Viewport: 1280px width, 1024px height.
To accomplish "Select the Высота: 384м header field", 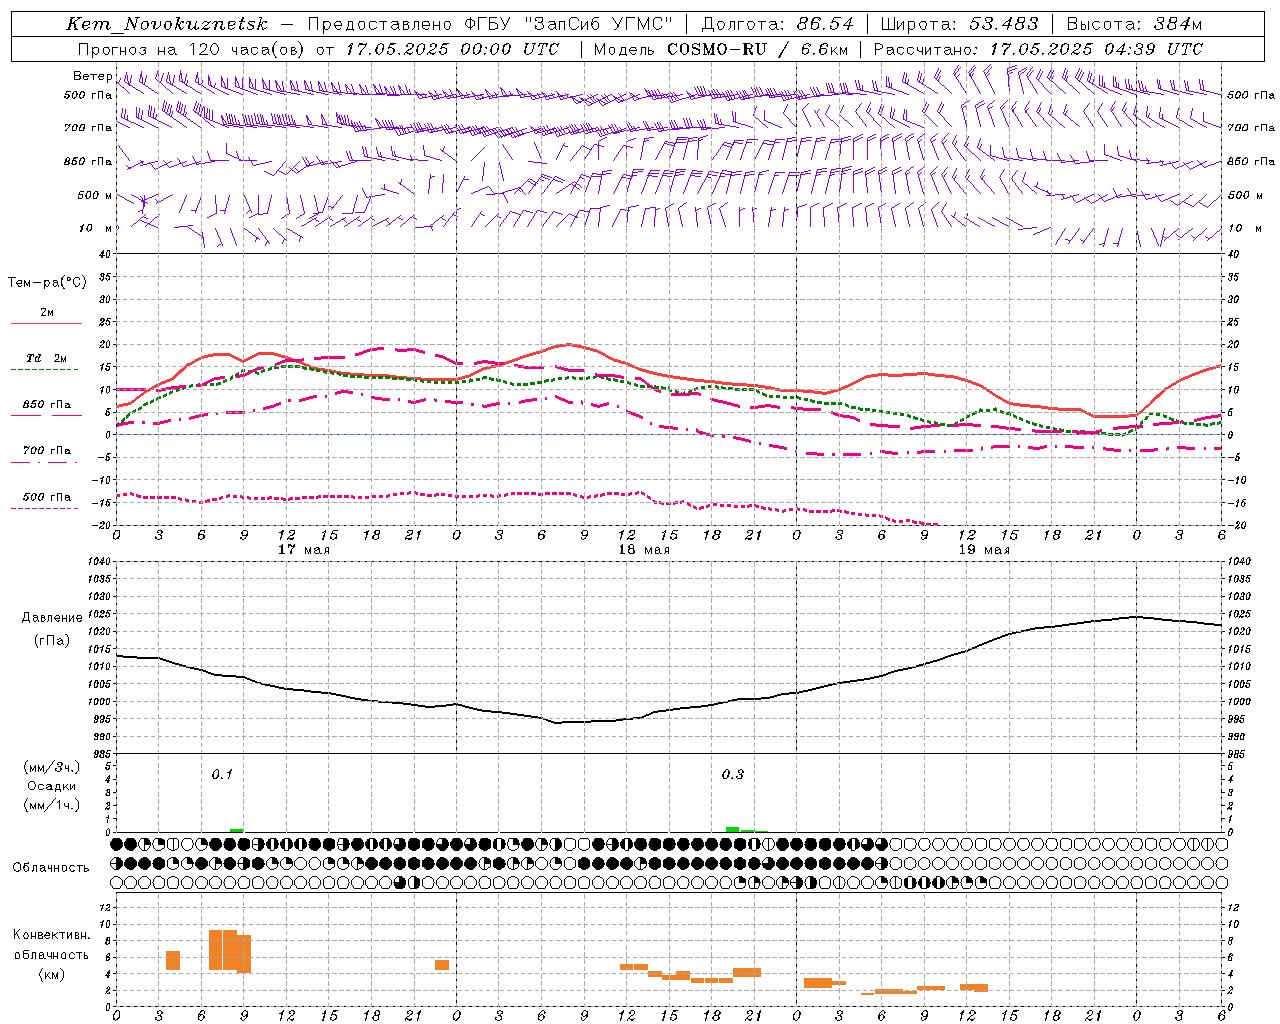I will 1134,24.
